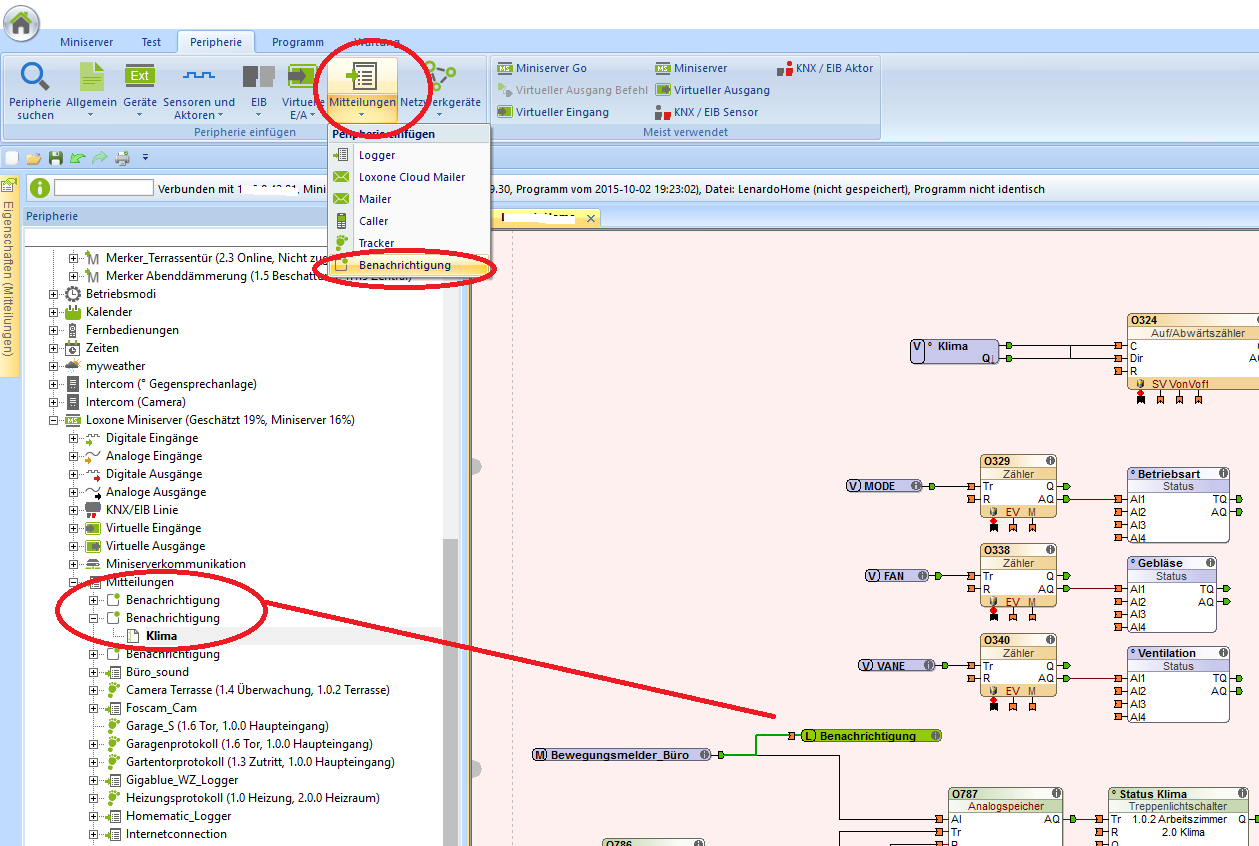Choose Loxone Cloud Mailer menu entry

[411, 177]
